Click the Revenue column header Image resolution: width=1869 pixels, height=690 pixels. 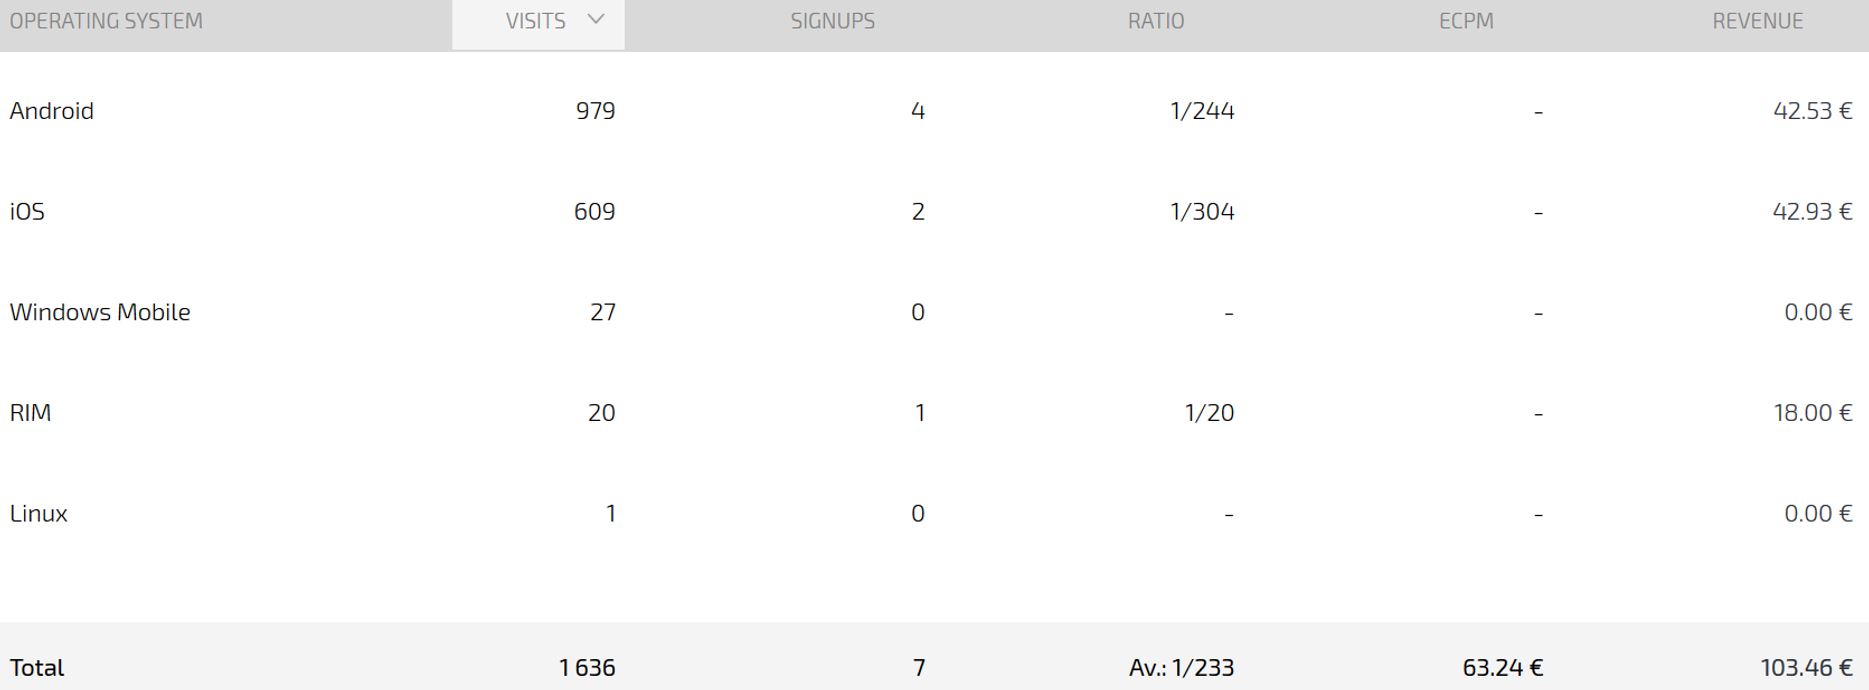pyautogui.click(x=1757, y=21)
